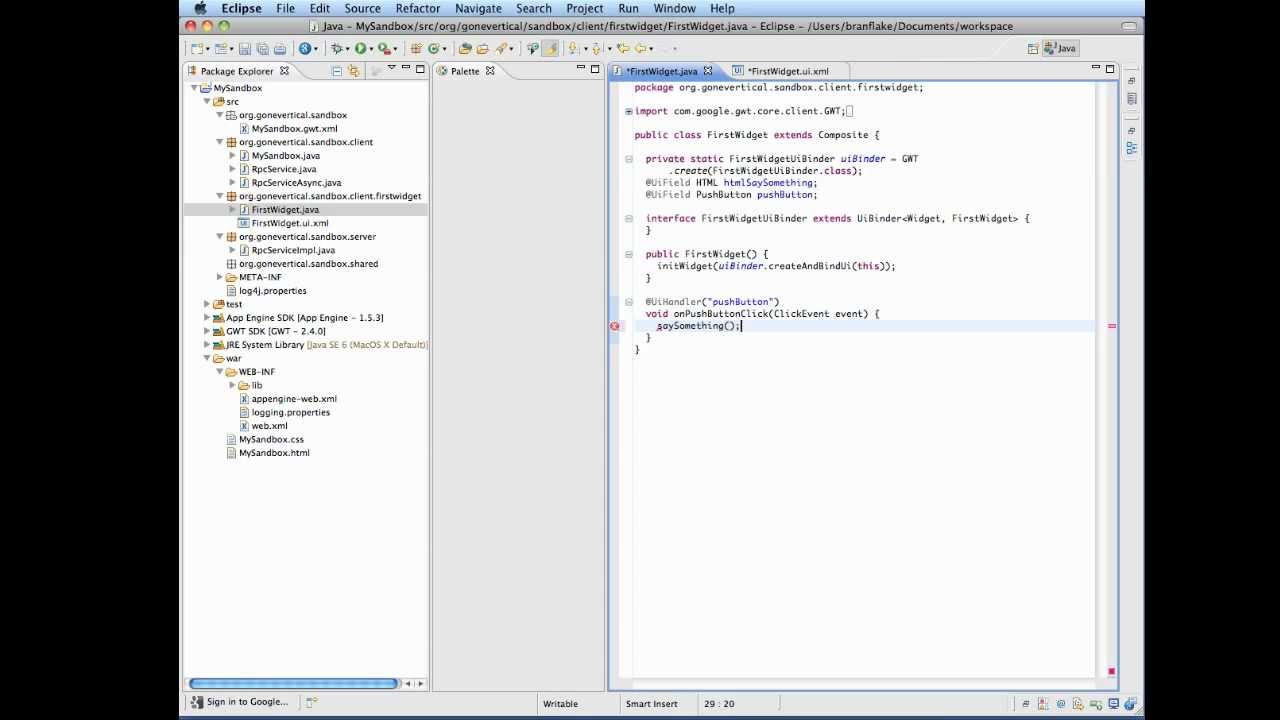
Task: Click the Debug bug icon
Action: [337, 48]
